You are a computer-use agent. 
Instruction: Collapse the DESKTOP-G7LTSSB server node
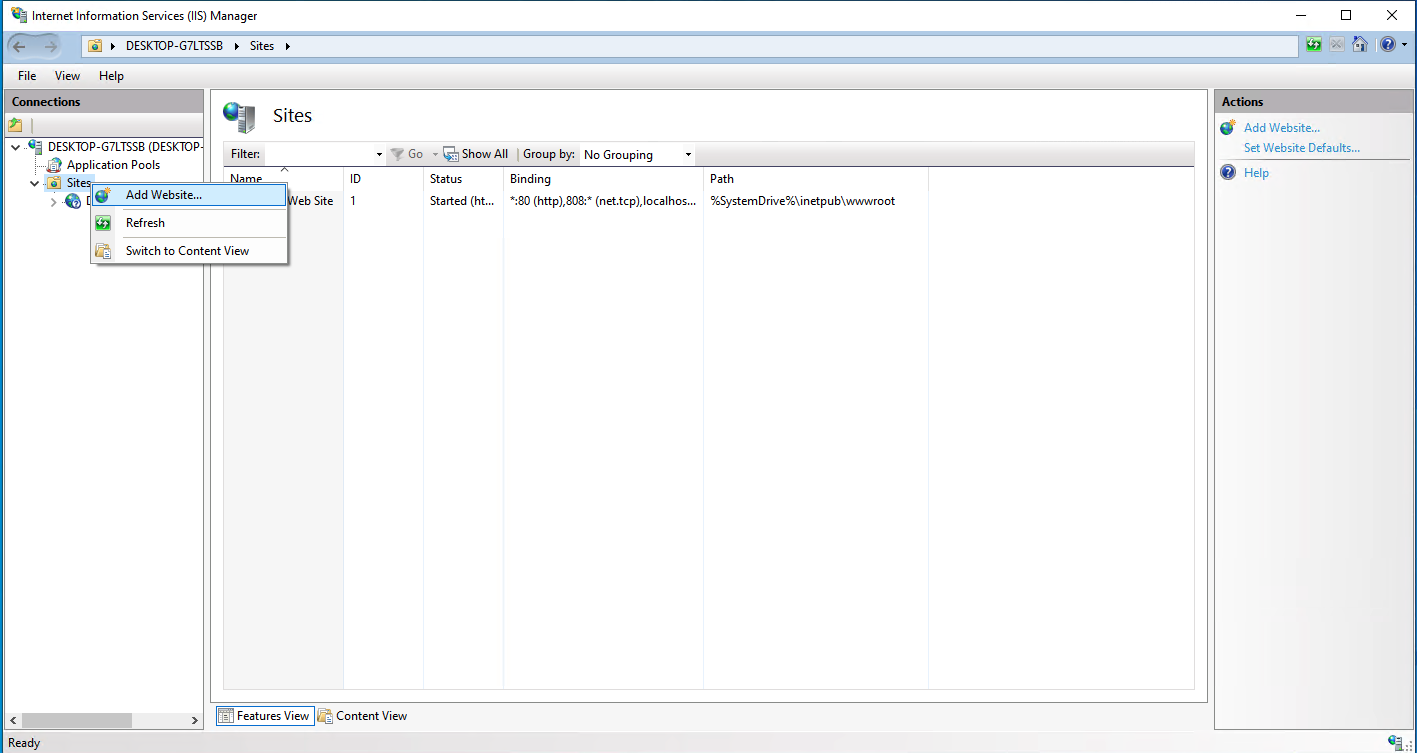click(16, 147)
